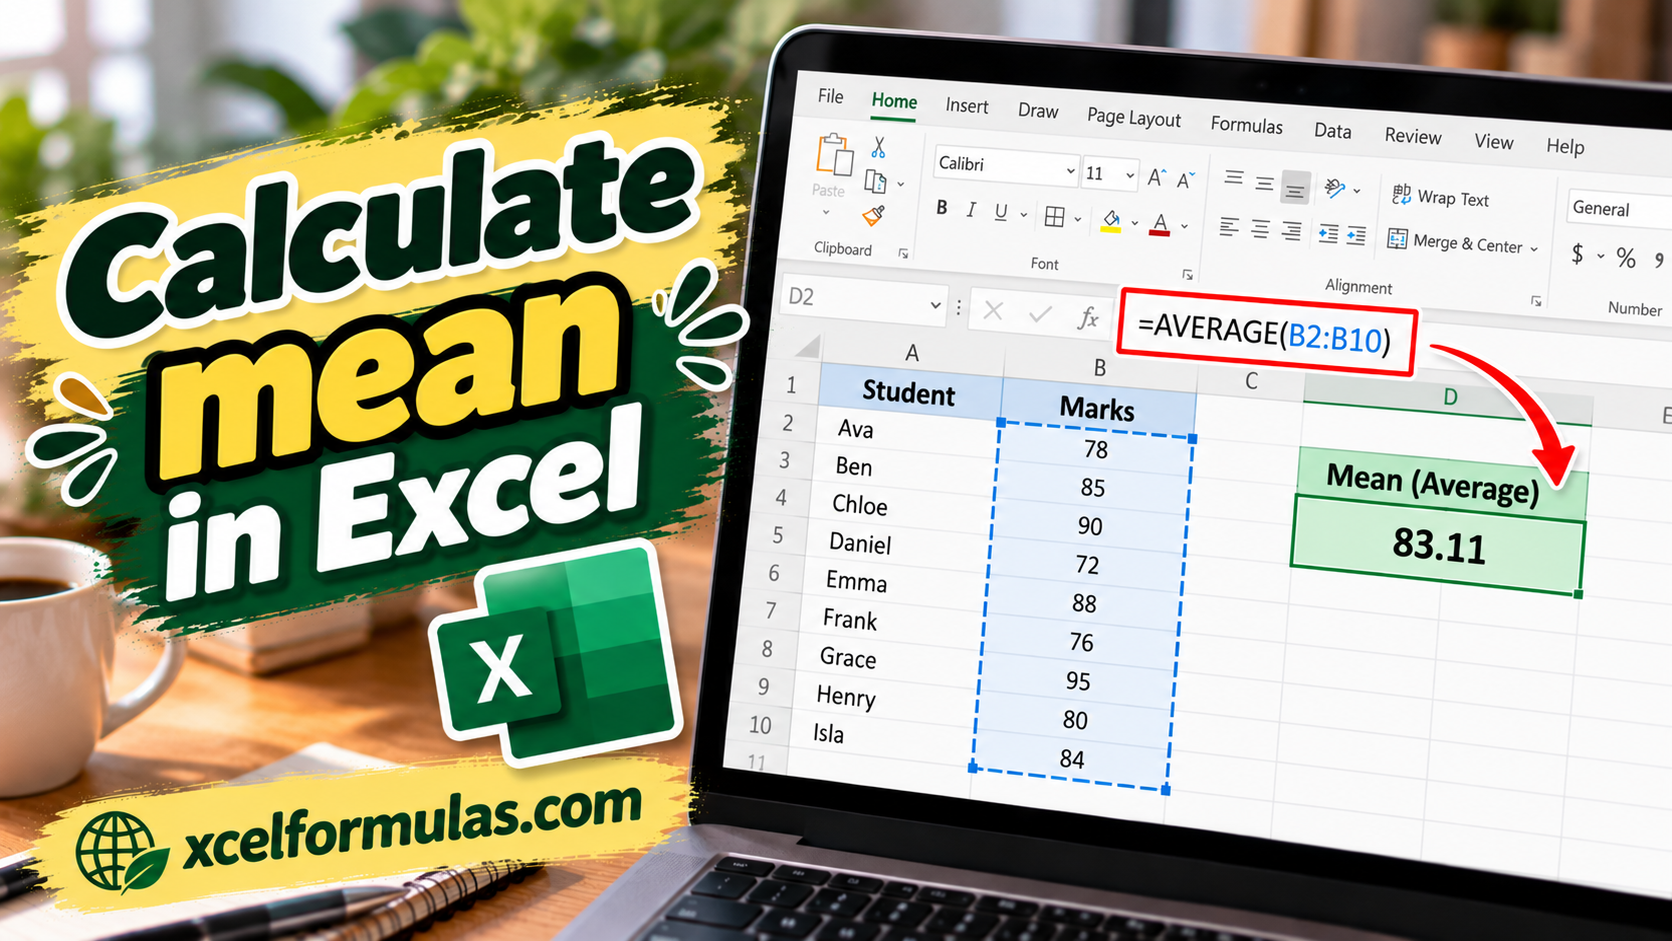Click the Orientation angled text icon
The image size is (1672, 941).
click(1334, 188)
